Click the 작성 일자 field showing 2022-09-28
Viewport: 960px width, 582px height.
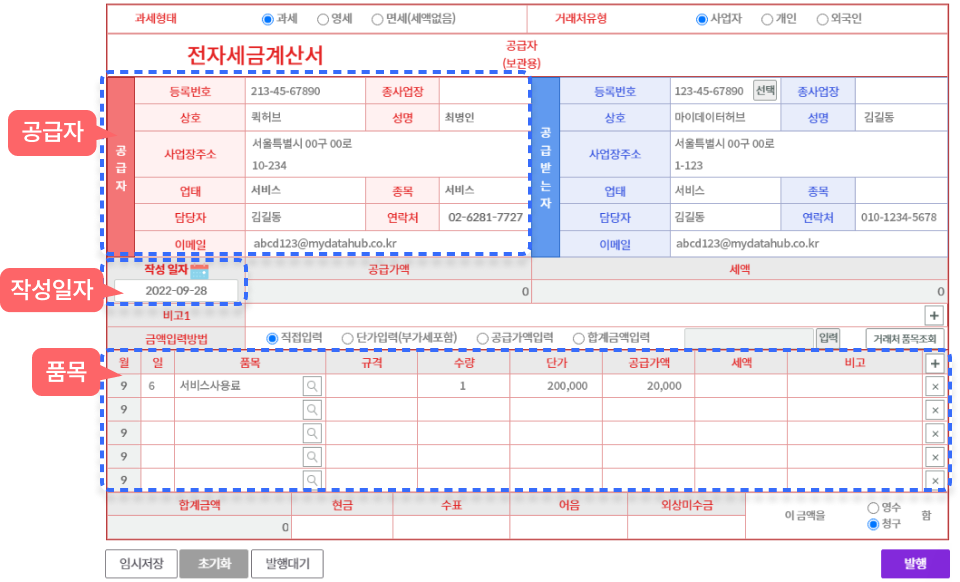coord(176,291)
